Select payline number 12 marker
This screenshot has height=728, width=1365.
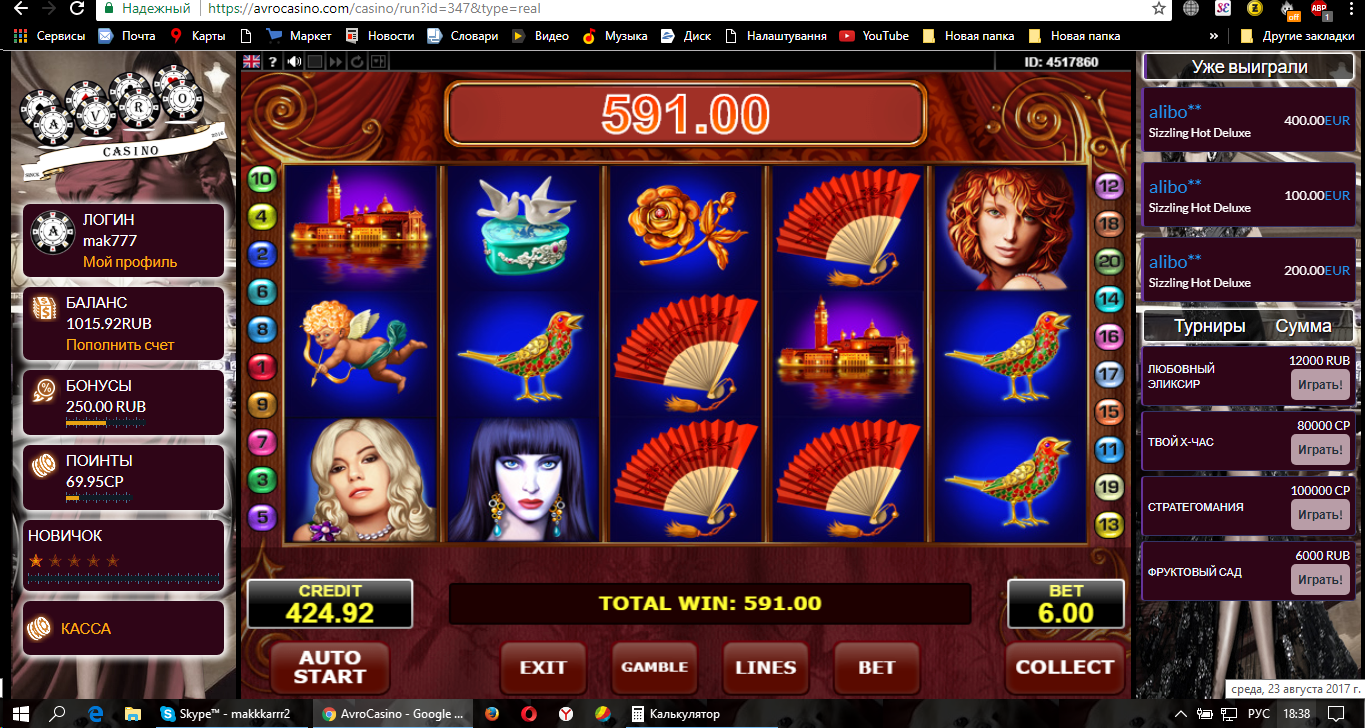point(1109,186)
